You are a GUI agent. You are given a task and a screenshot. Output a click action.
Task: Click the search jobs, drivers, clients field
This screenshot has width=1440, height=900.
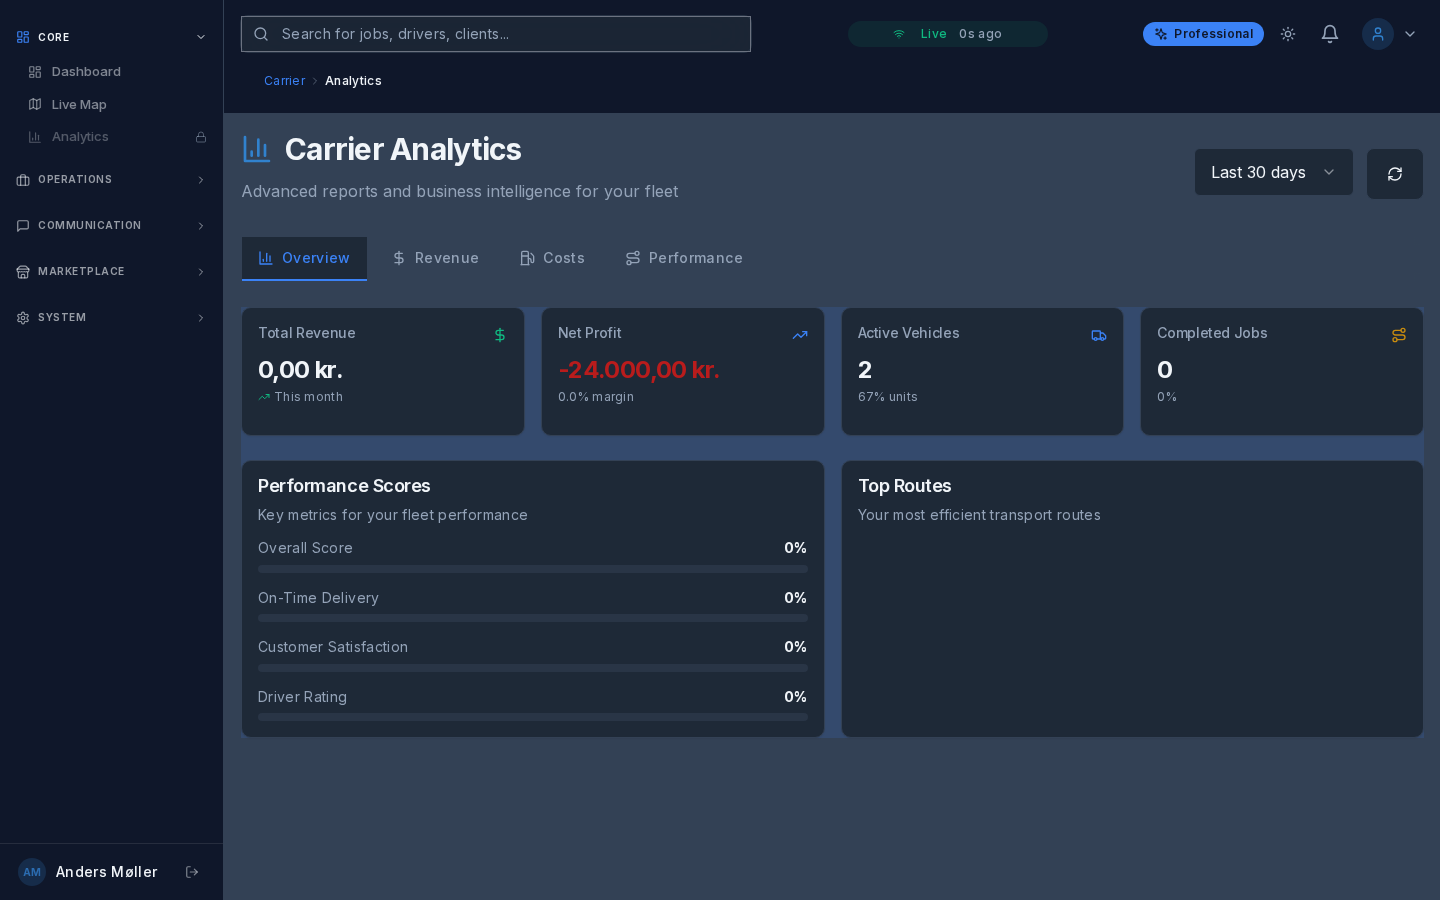[x=496, y=34]
